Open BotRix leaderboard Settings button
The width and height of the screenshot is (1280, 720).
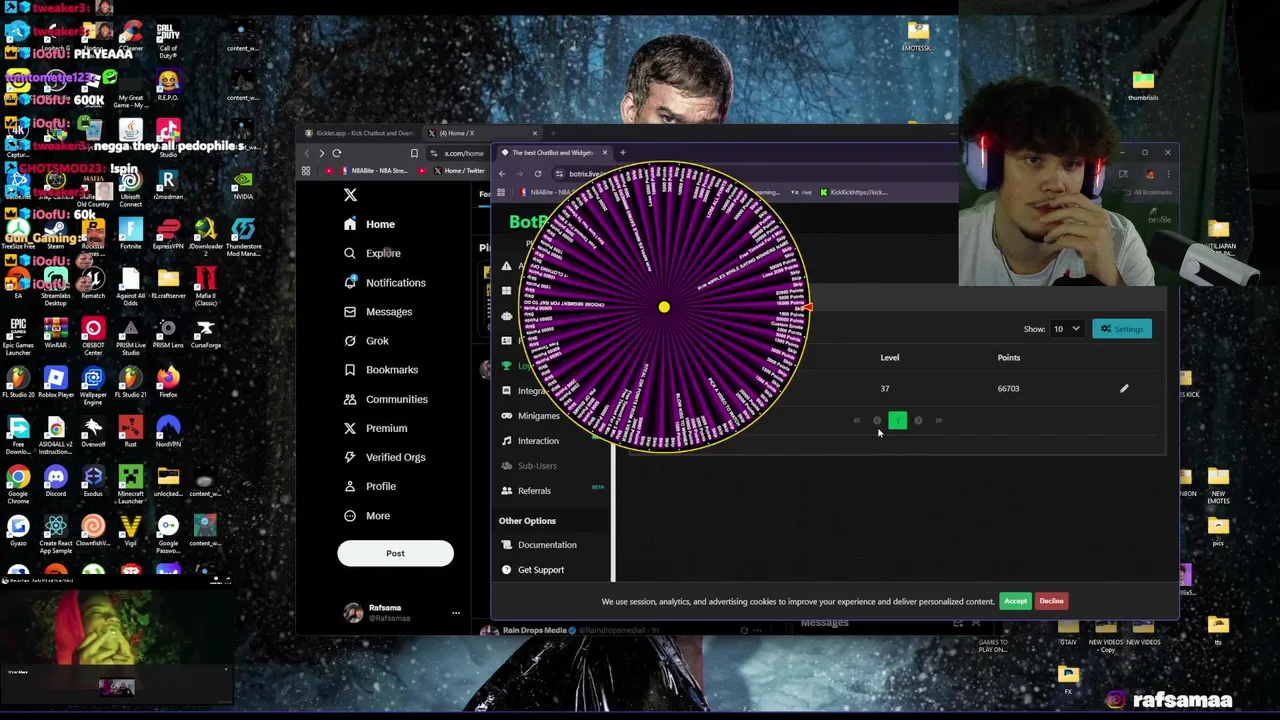tap(1122, 329)
